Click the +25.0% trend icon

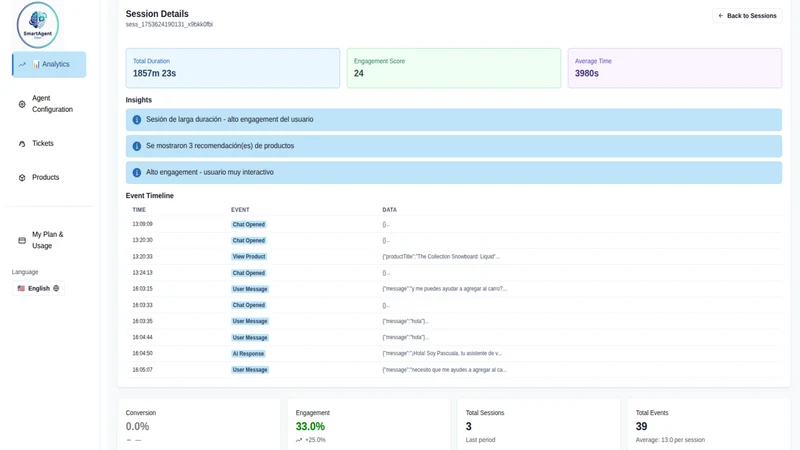click(299, 440)
